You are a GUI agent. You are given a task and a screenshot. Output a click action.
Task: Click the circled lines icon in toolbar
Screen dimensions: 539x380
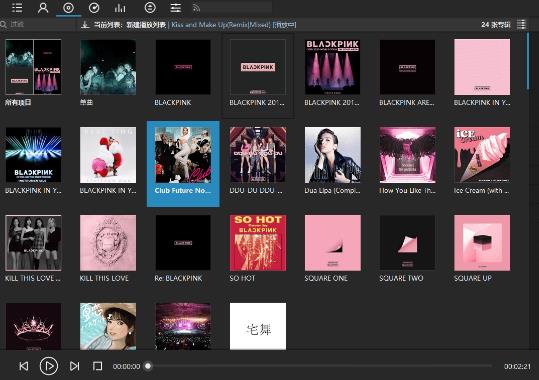(x=150, y=8)
